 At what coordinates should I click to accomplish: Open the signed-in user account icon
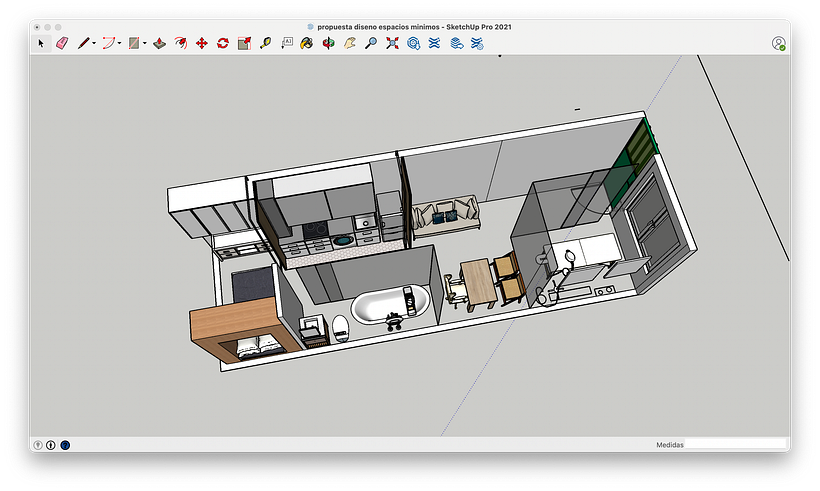click(x=779, y=43)
